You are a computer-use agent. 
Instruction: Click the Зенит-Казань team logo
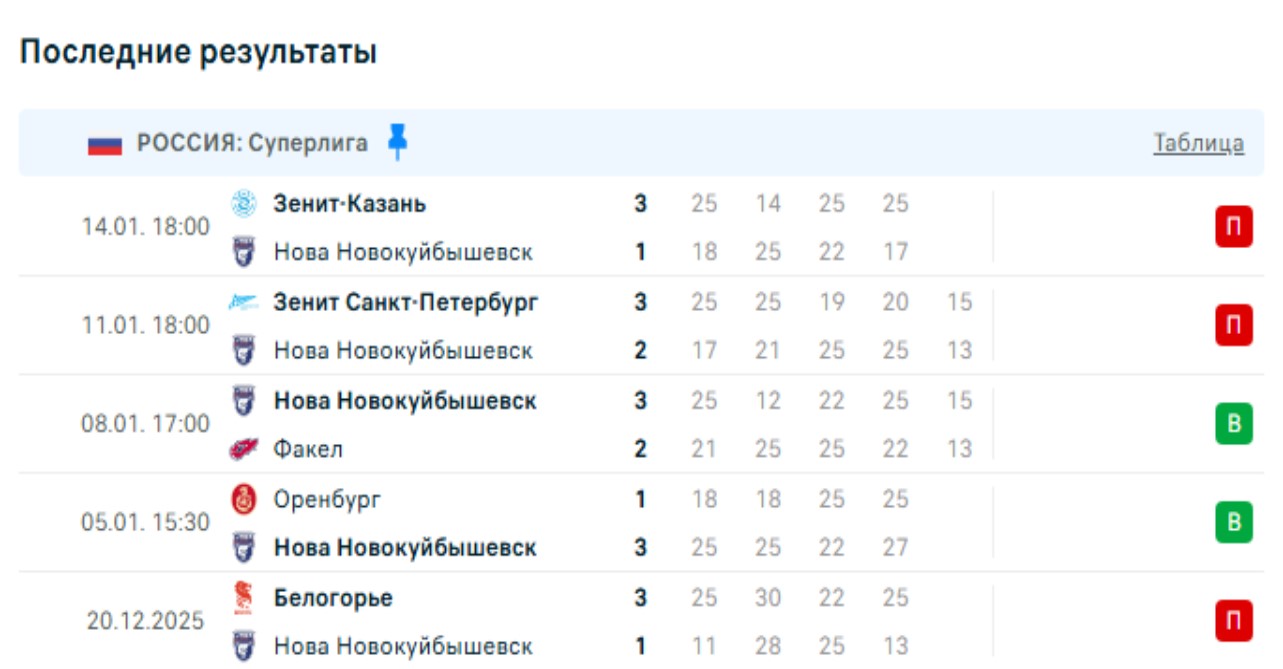(244, 204)
